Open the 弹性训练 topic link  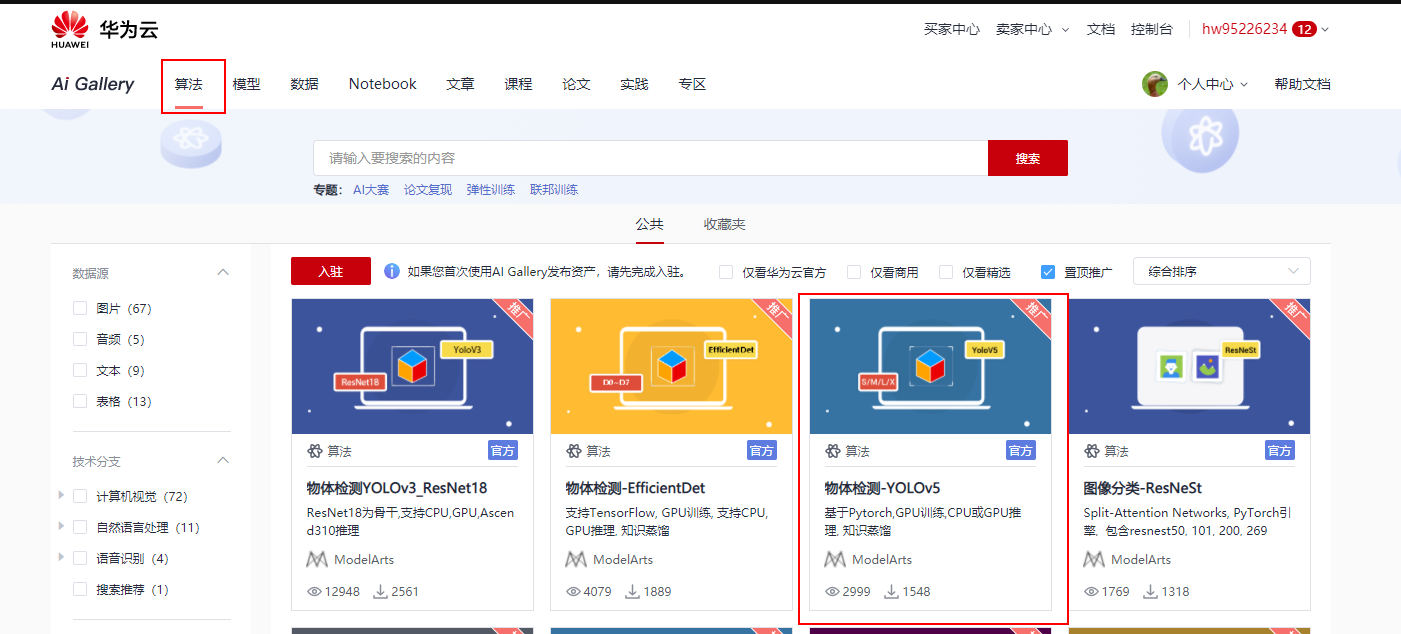[x=491, y=189]
